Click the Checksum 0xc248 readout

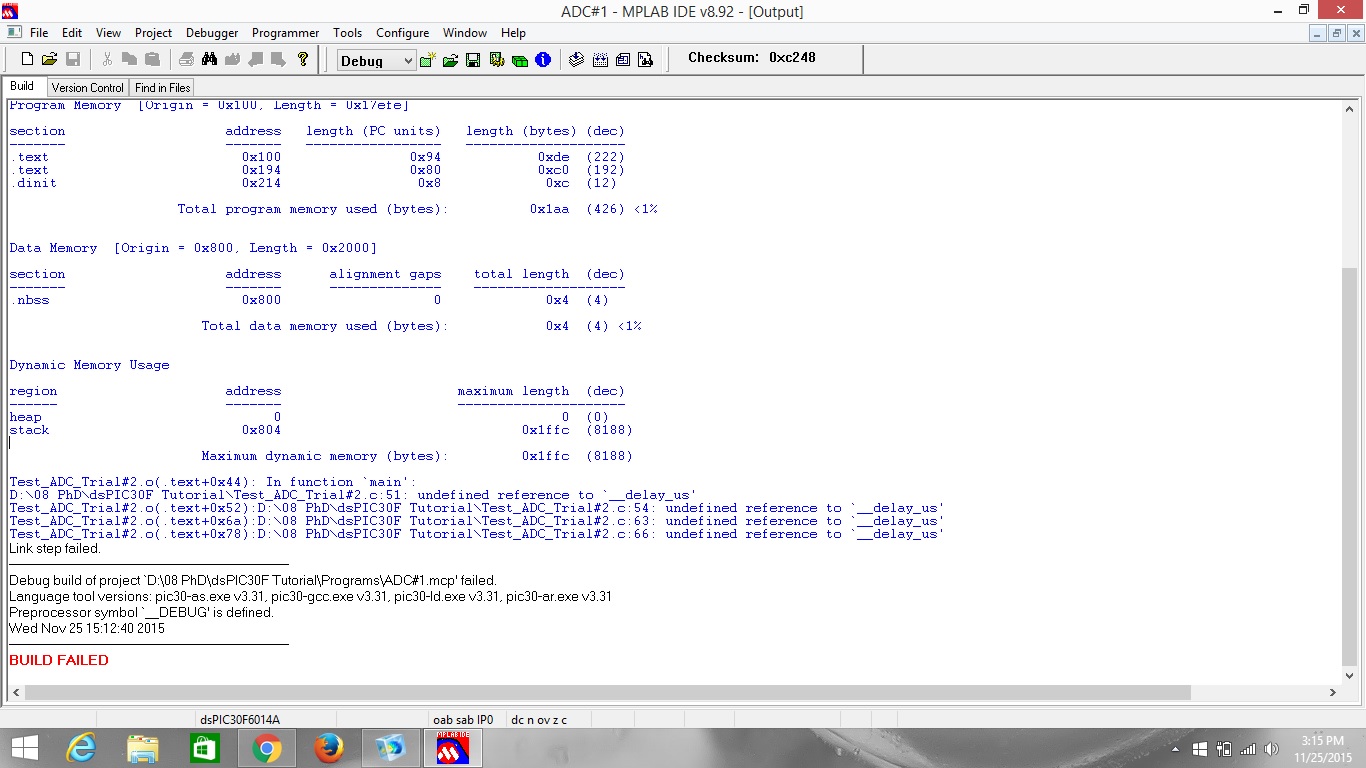(x=752, y=58)
